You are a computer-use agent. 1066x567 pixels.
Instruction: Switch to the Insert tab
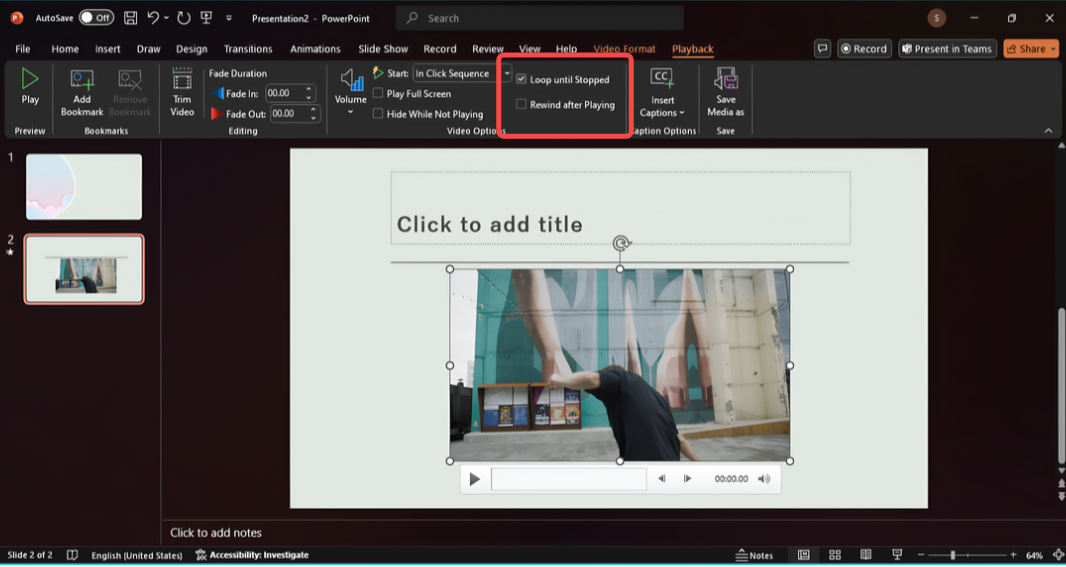click(107, 49)
